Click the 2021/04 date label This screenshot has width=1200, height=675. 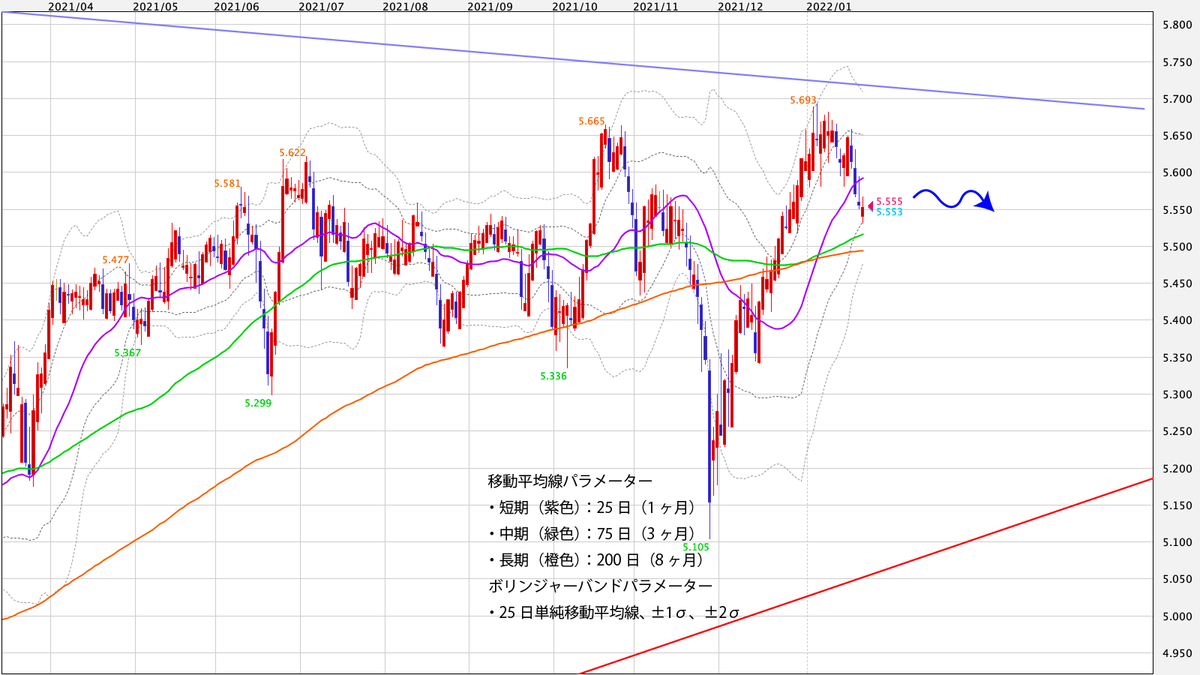pos(70,6)
